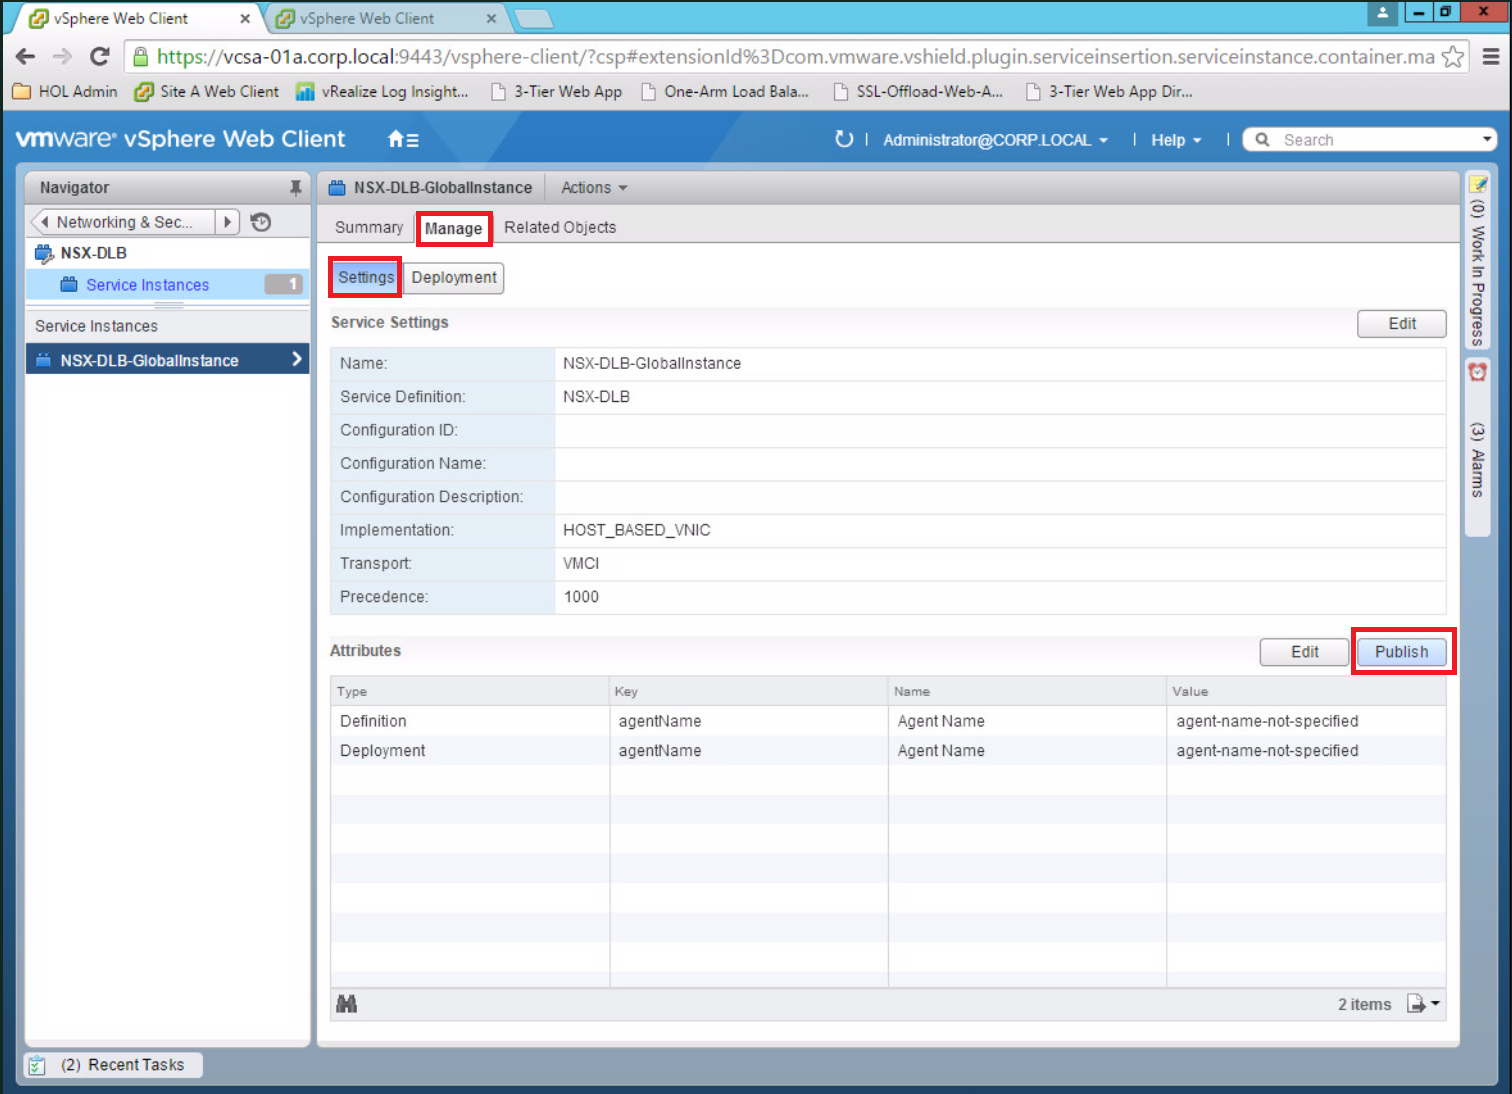Open the Help dropdown menu
This screenshot has width=1512, height=1094.
[x=1176, y=140]
